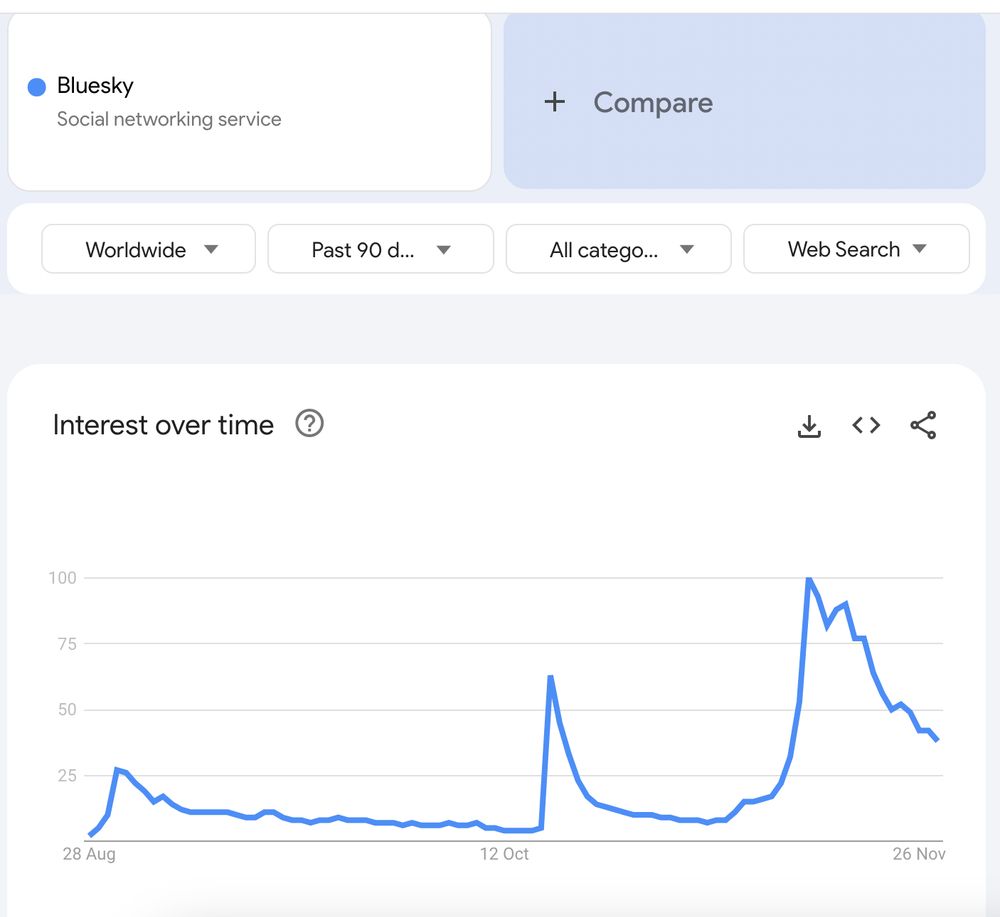This screenshot has height=917, width=1000.
Task: Click the 26 Nov axis label
Action: click(x=918, y=854)
